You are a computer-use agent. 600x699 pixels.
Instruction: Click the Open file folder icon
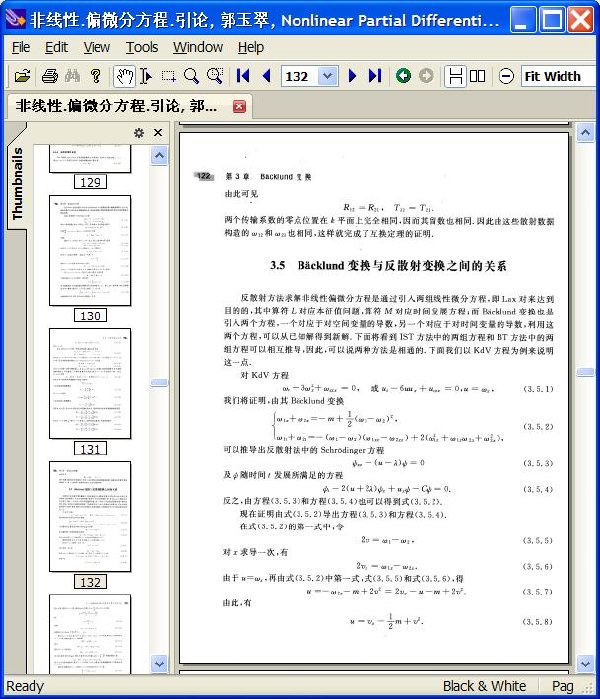[x=22, y=76]
